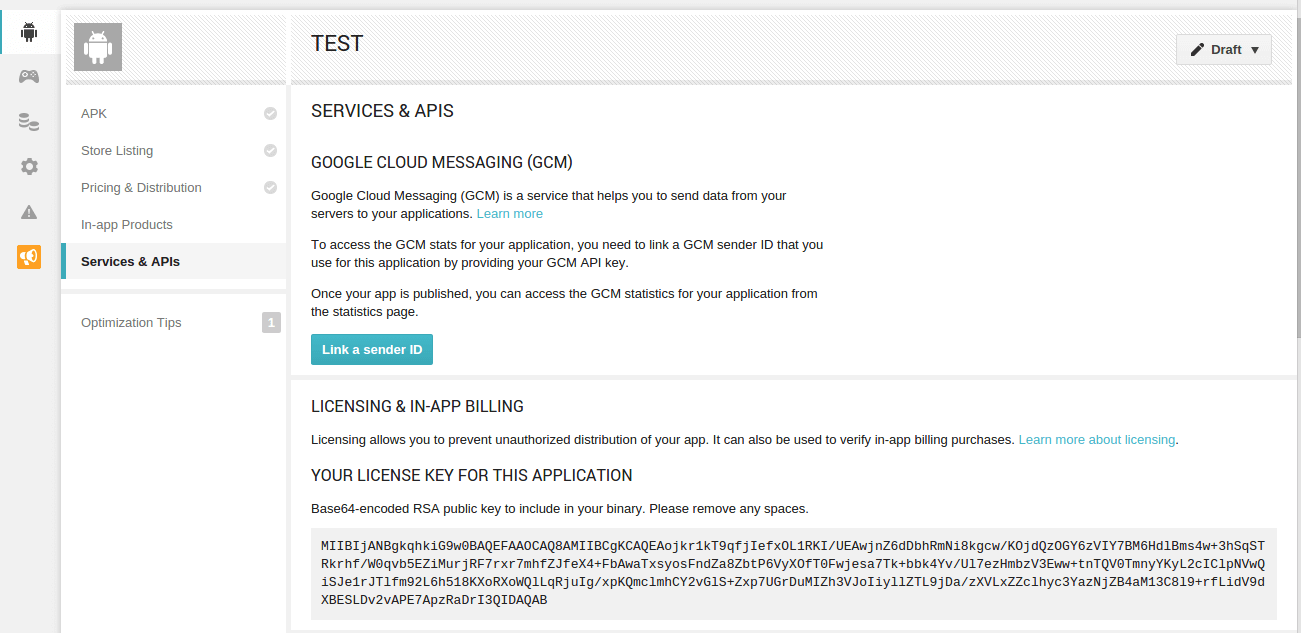1301x633 pixels.
Task: Click the TEST app Android thumbnail
Action: (98, 47)
